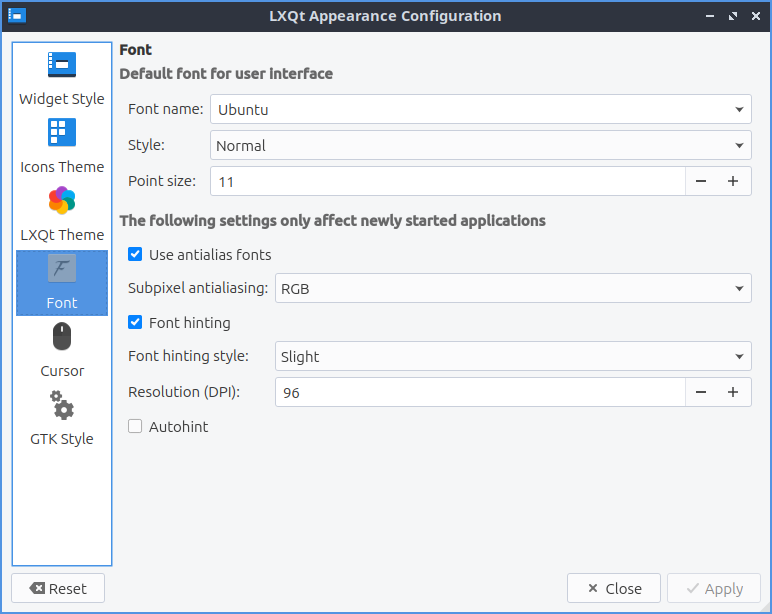The width and height of the screenshot is (772, 614).
Task: Increase Point size with plus button
Action: (733, 181)
